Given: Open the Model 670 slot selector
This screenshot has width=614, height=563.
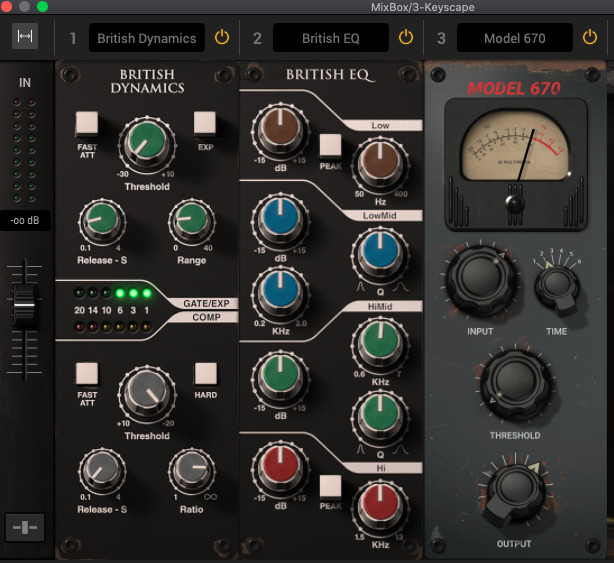Looking at the screenshot, I should tap(514, 38).
